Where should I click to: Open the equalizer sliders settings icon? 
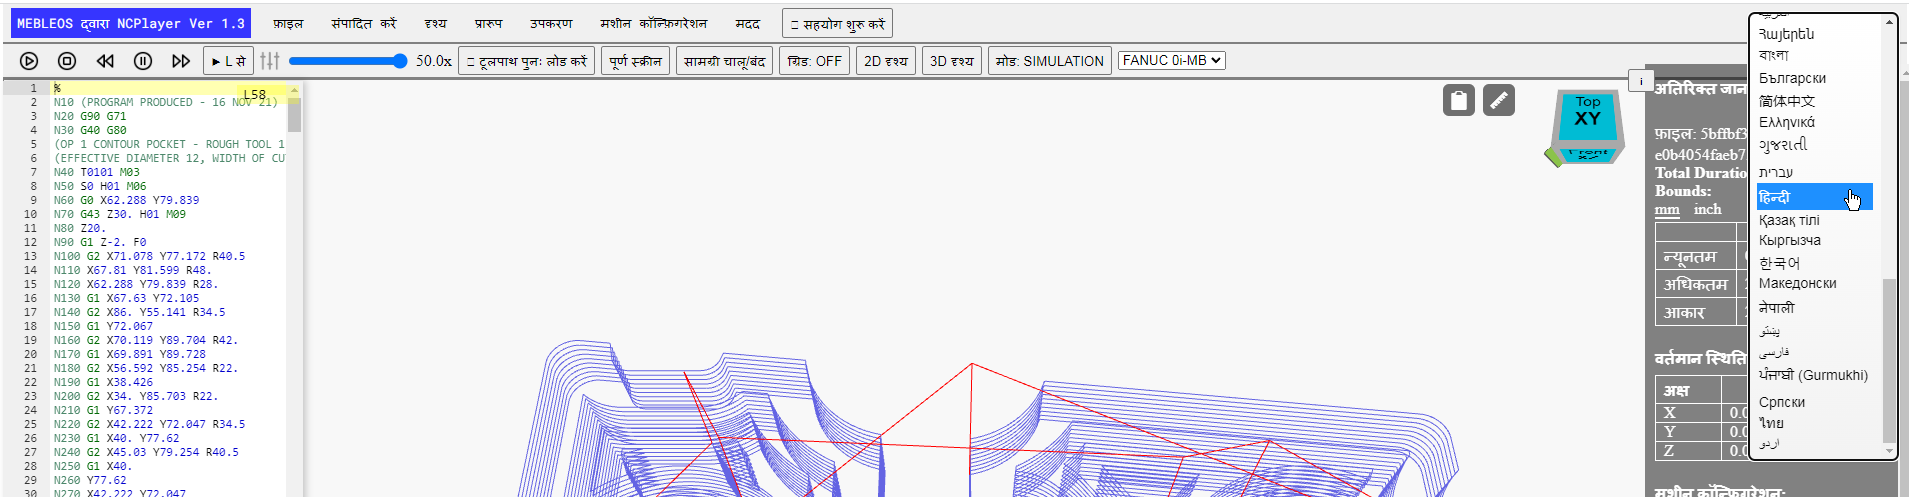coord(270,61)
